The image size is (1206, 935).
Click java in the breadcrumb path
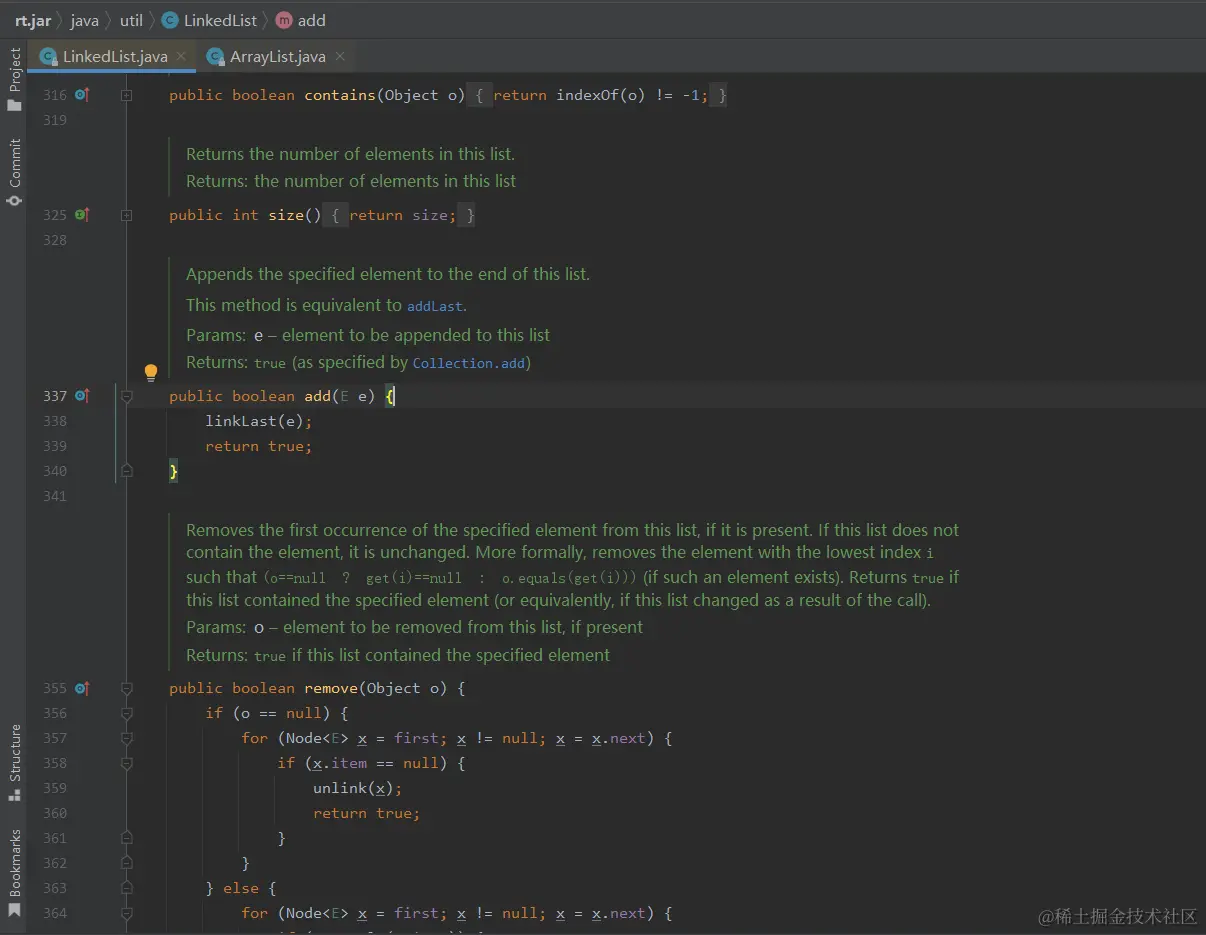tap(85, 20)
